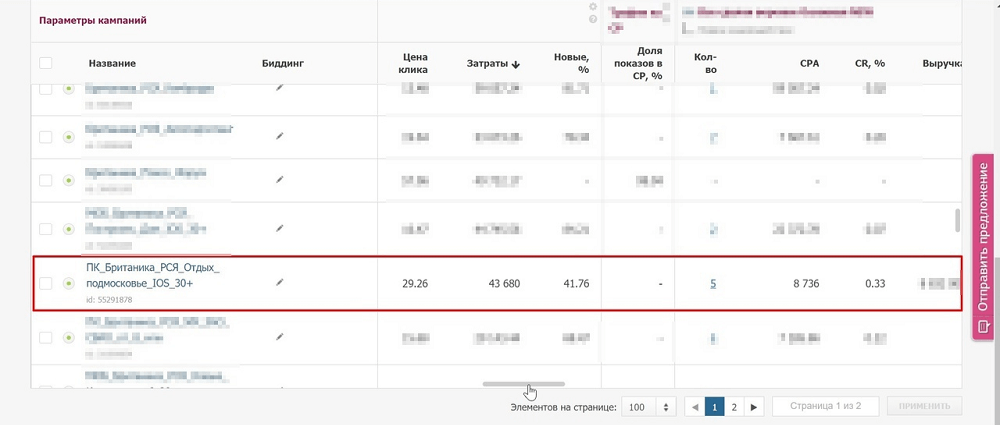
Task: Click status circle of ПК_Британика_РСЯ_Отдых campaign
Action: click(68, 284)
